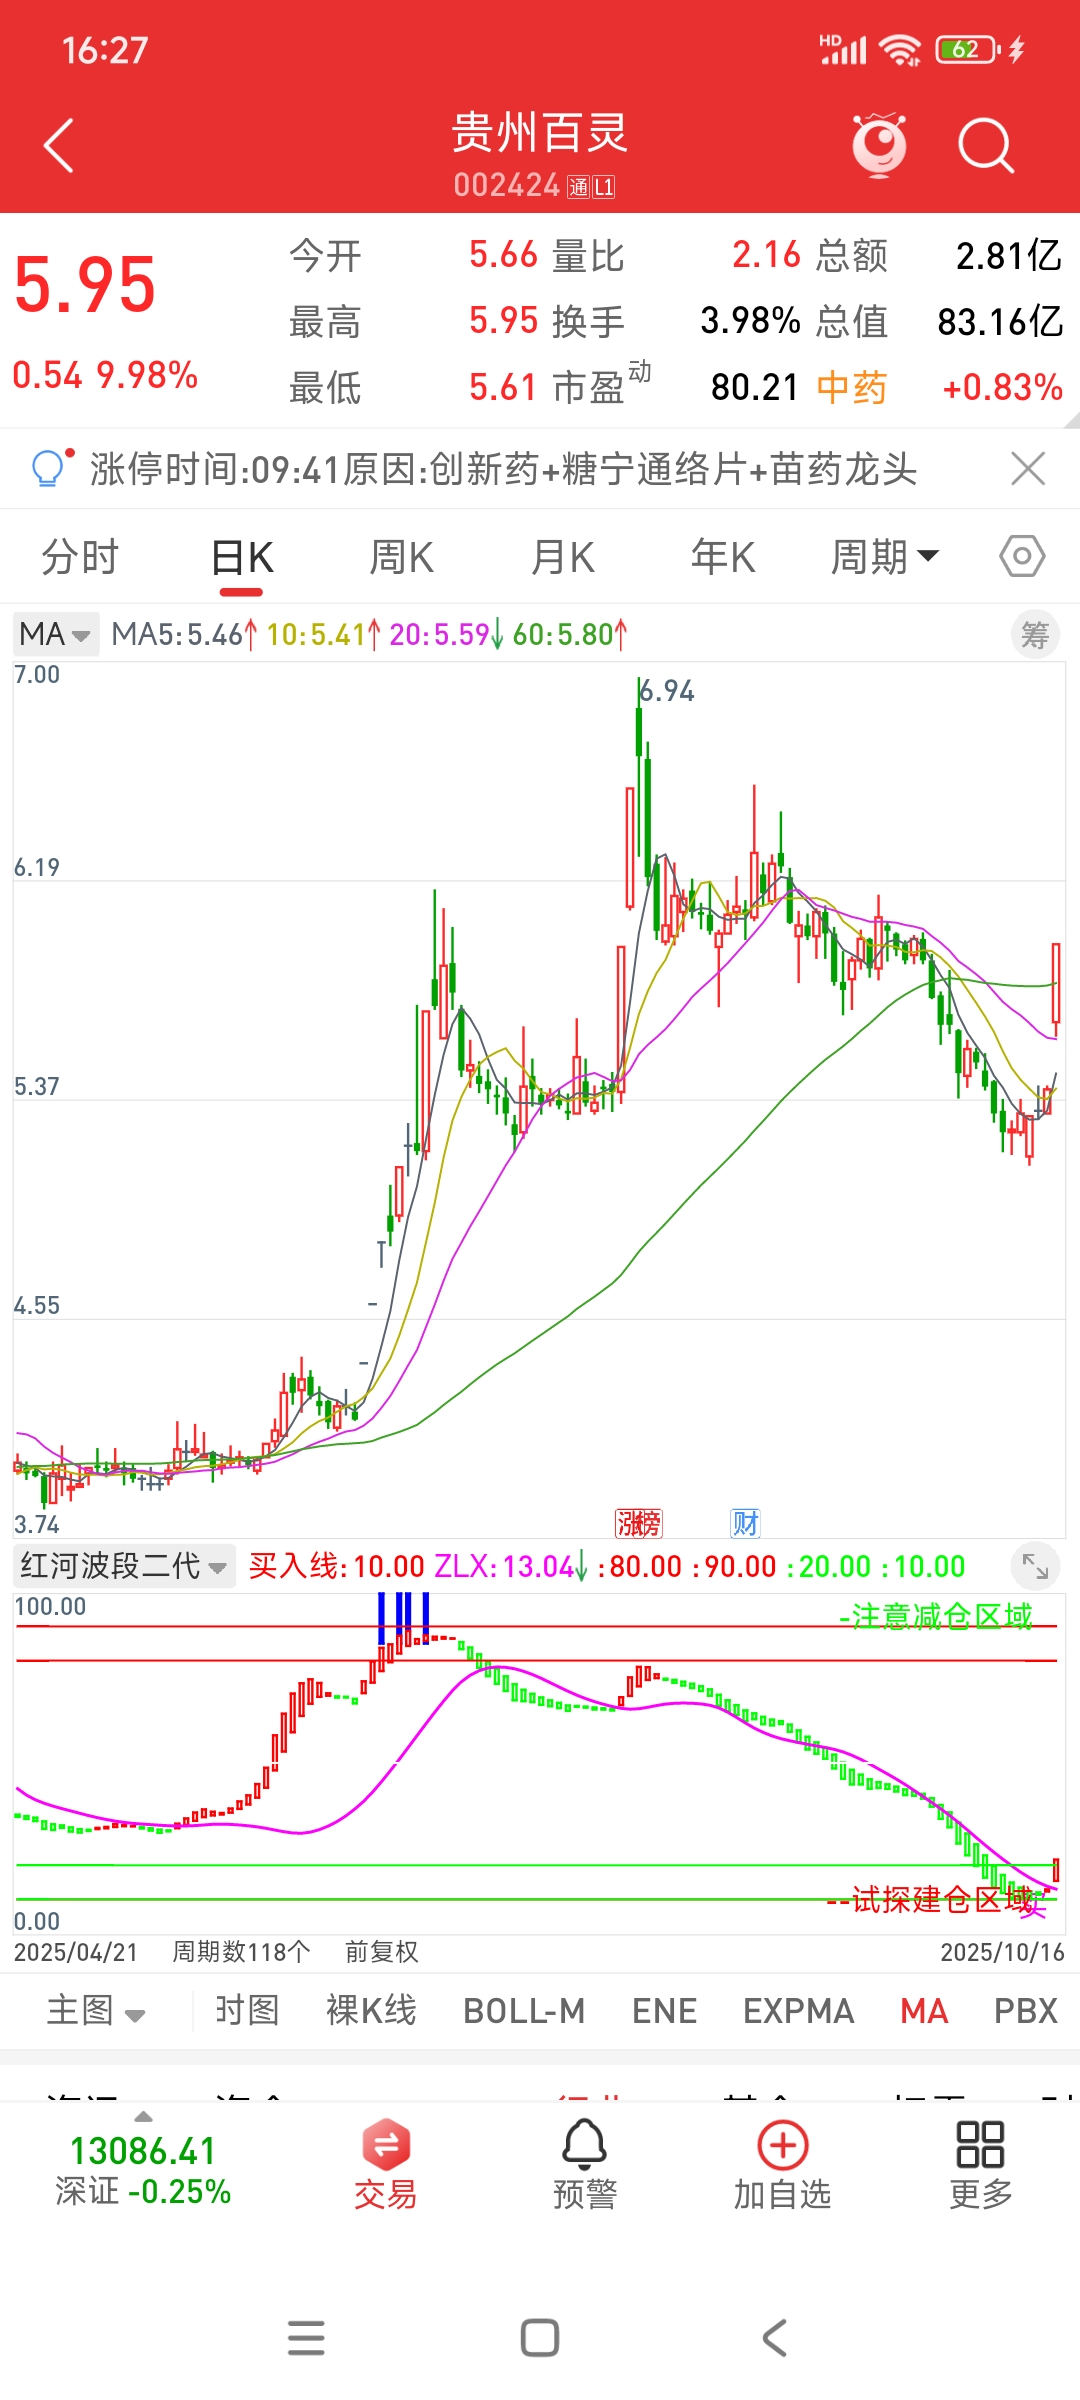Open the 周期 period dropdown
The width and height of the screenshot is (1080, 2400).
click(885, 557)
